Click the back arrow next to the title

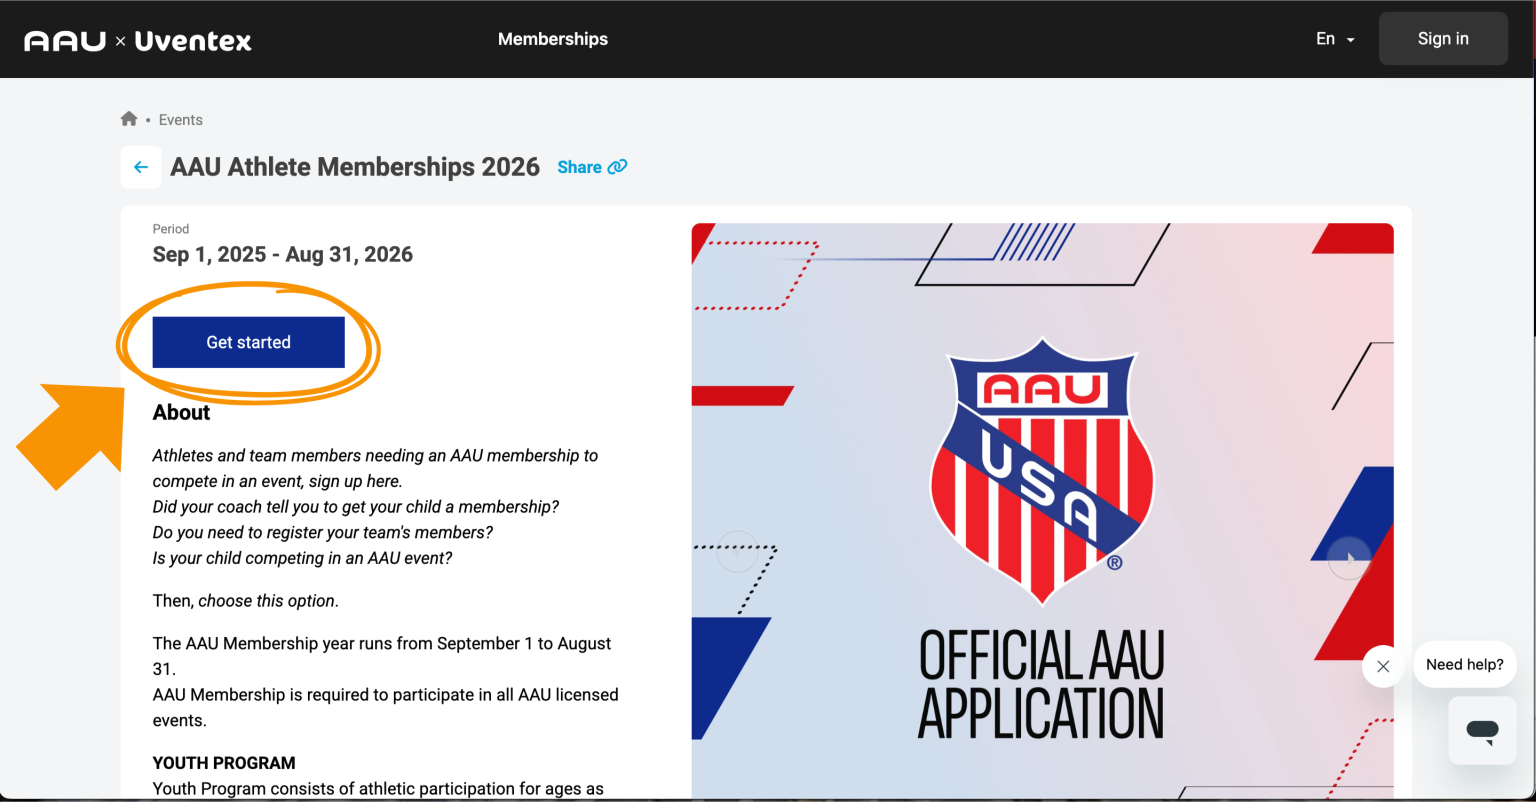(x=140, y=167)
